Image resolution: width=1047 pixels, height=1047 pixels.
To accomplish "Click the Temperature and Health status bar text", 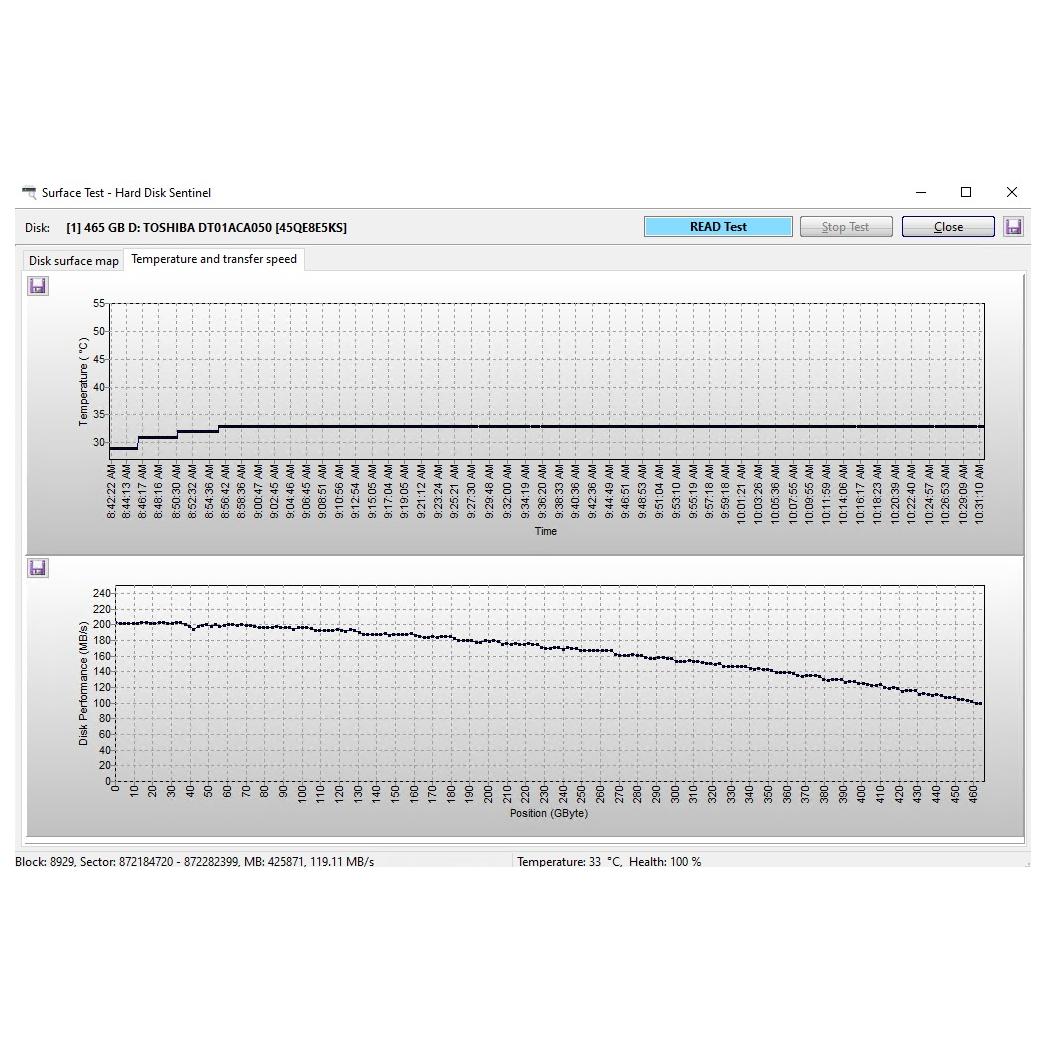I will pyautogui.click(x=608, y=861).
